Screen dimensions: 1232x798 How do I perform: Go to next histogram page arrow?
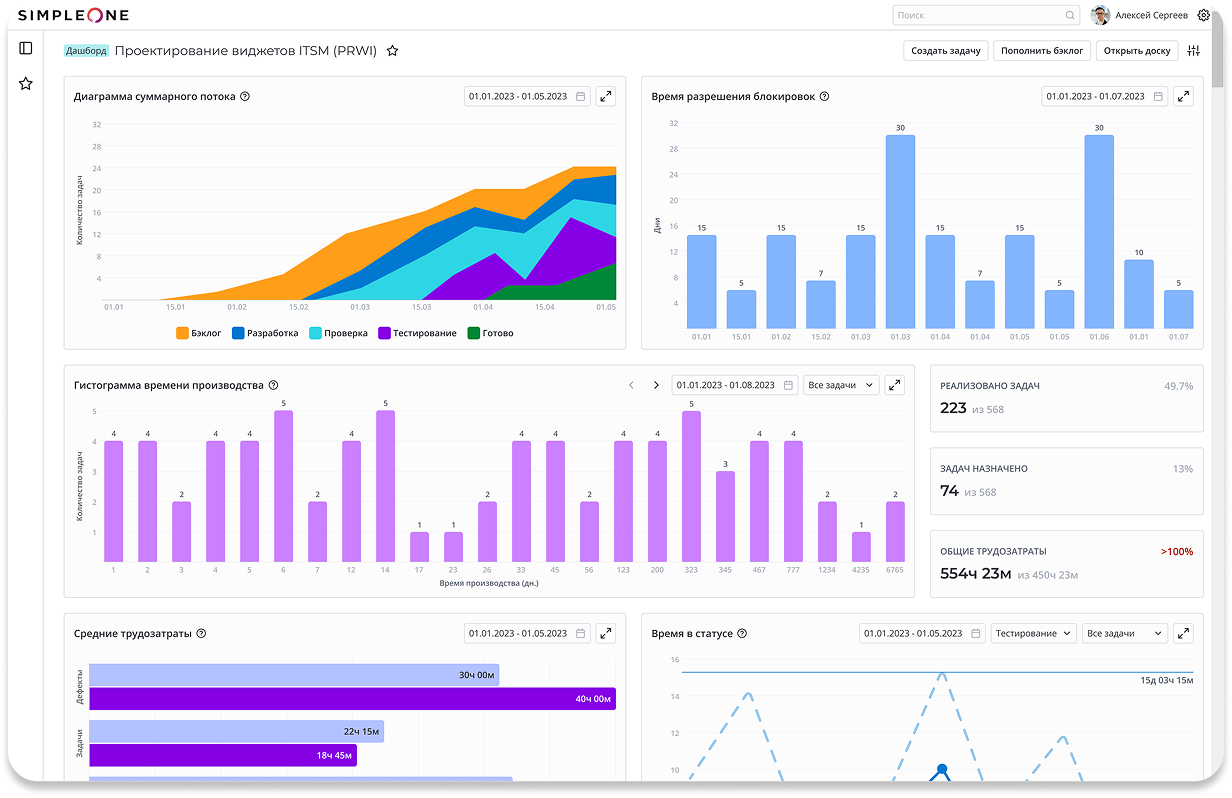(656, 385)
